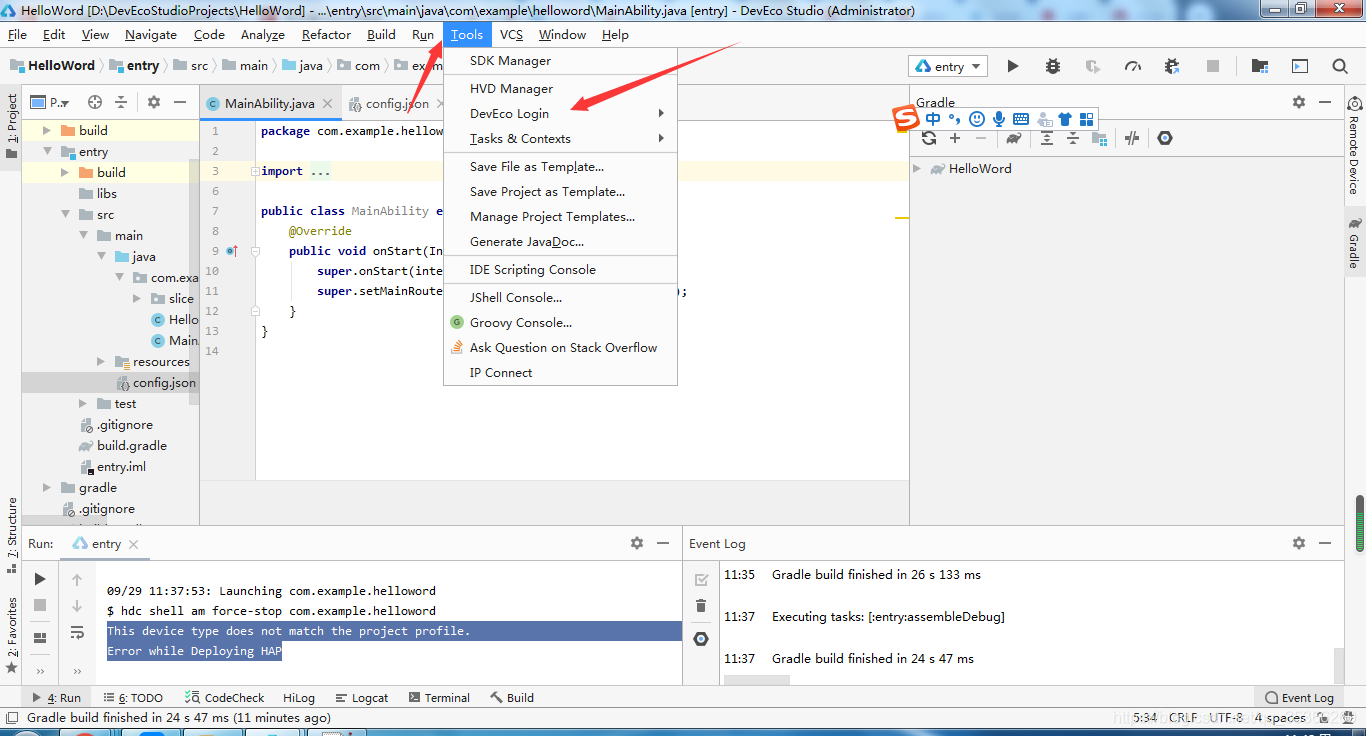Screen dimensions: 1366x736
Task: Open Project Structure folder icon in toolbar
Action: (1260, 66)
